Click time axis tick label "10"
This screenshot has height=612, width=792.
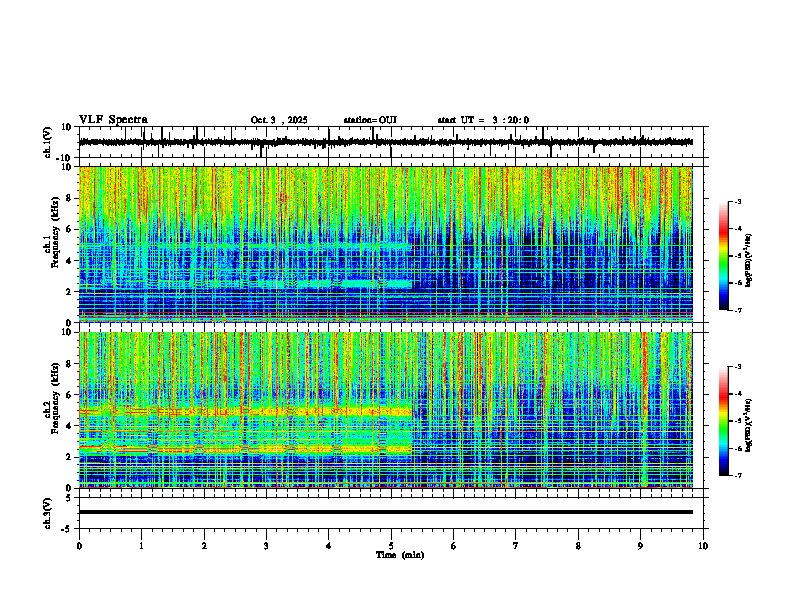point(703,546)
